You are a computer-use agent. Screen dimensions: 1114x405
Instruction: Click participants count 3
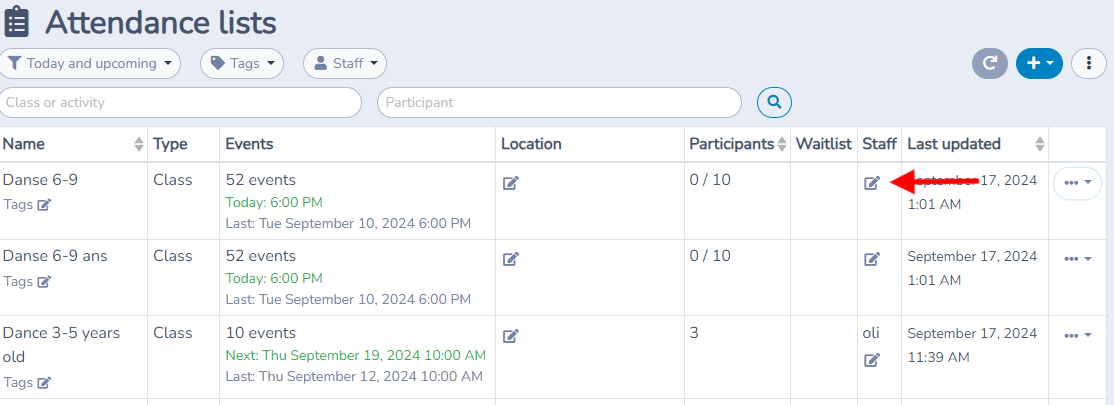point(694,333)
